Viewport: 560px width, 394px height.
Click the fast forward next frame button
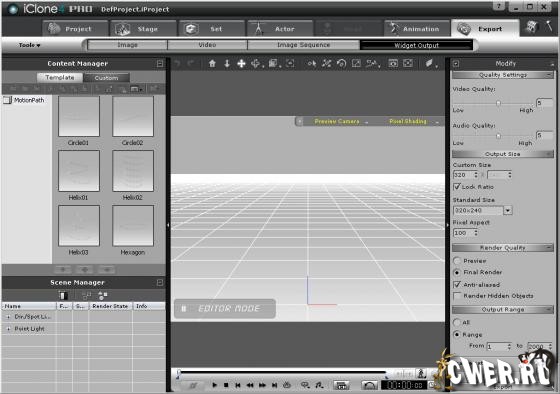click(x=262, y=385)
